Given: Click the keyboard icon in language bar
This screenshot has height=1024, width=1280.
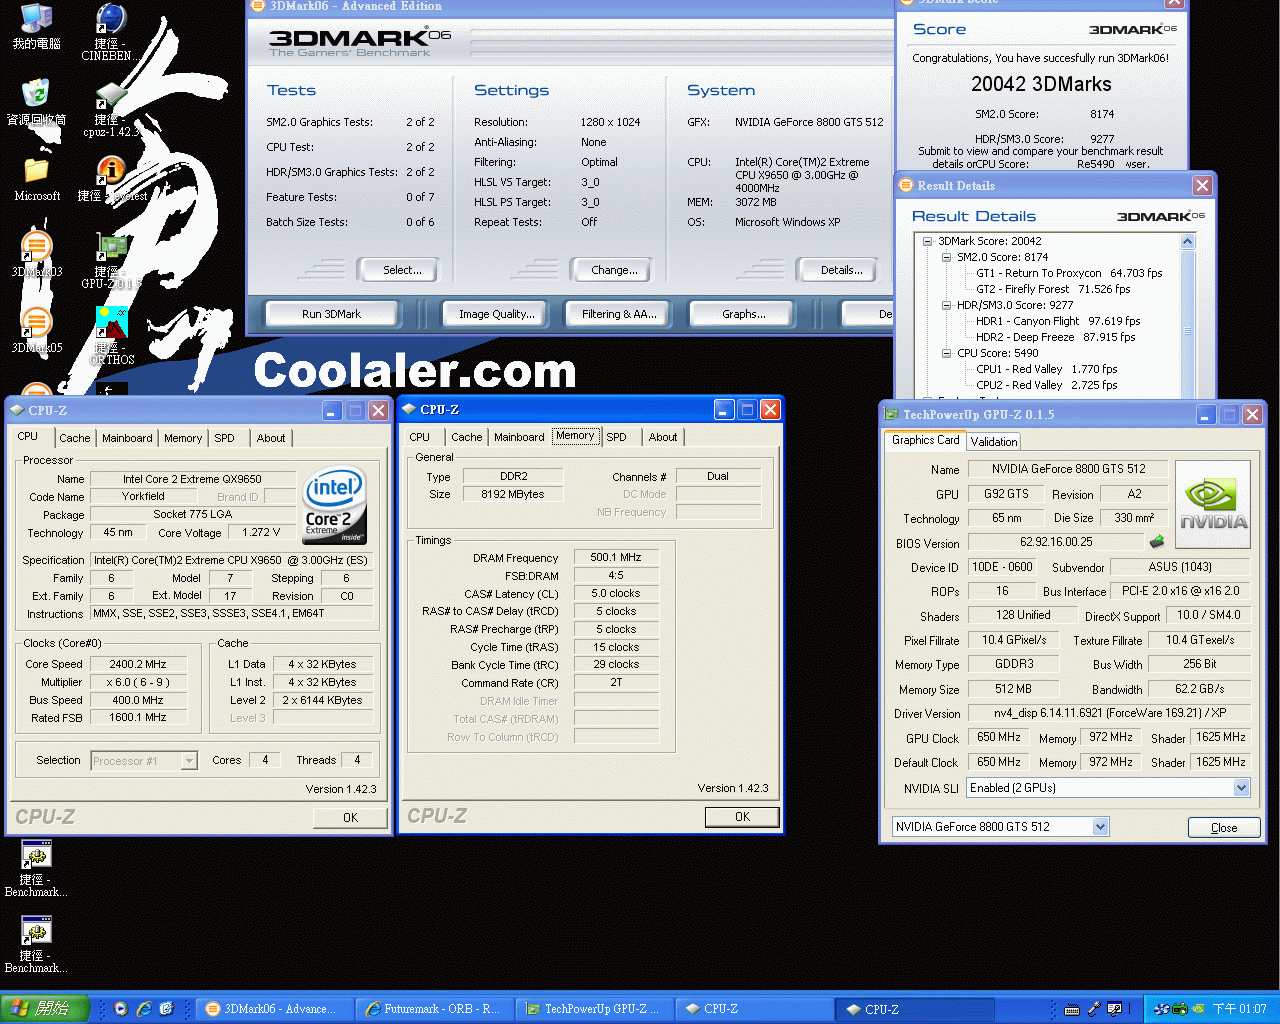Looking at the screenshot, I should tap(1072, 1009).
